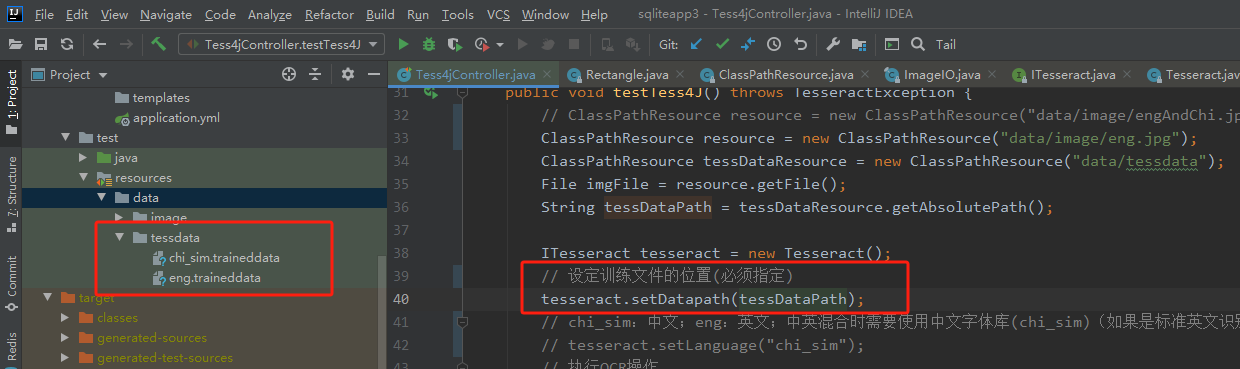Click the Save All disk icon

pos(41,44)
